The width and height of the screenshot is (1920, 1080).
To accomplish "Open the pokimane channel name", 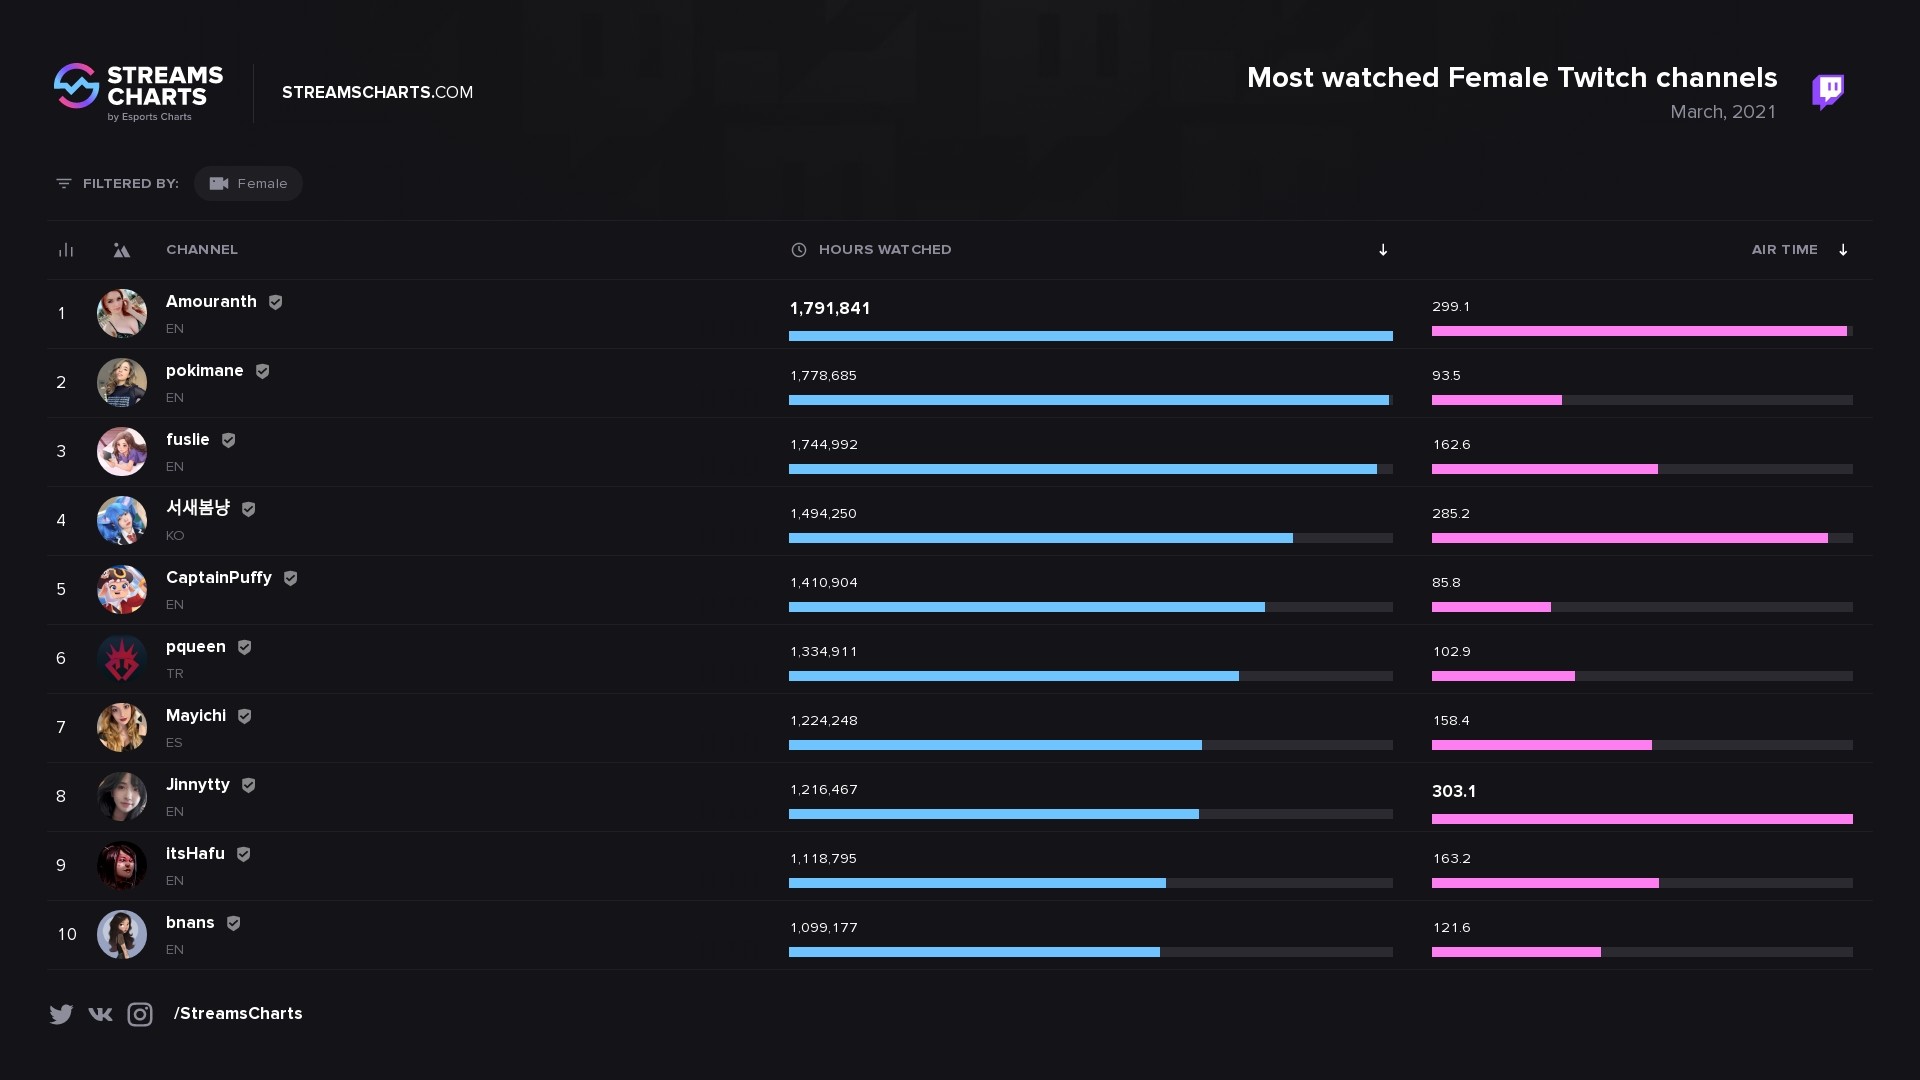I will click(205, 371).
